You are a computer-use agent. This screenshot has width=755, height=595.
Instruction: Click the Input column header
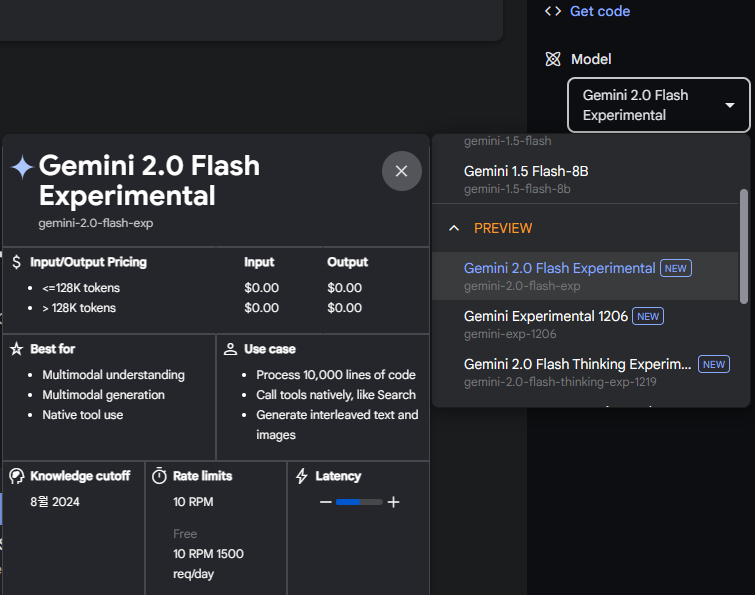(x=259, y=262)
